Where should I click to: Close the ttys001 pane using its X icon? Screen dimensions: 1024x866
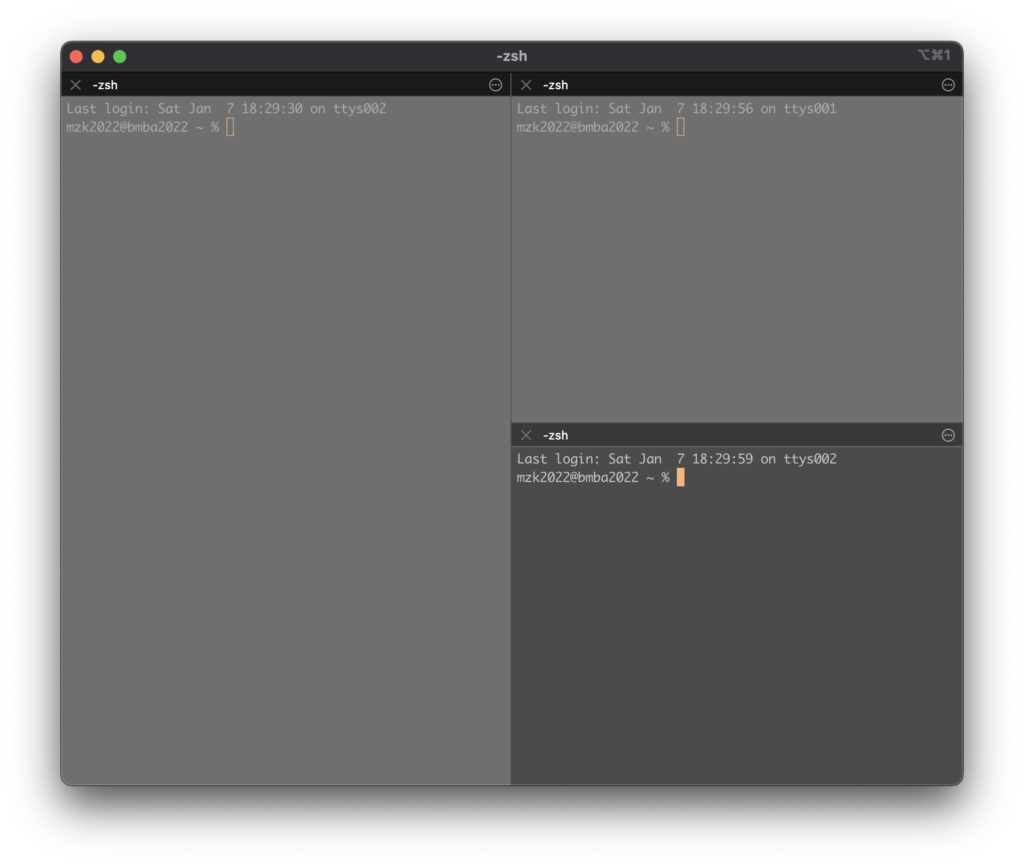526,85
